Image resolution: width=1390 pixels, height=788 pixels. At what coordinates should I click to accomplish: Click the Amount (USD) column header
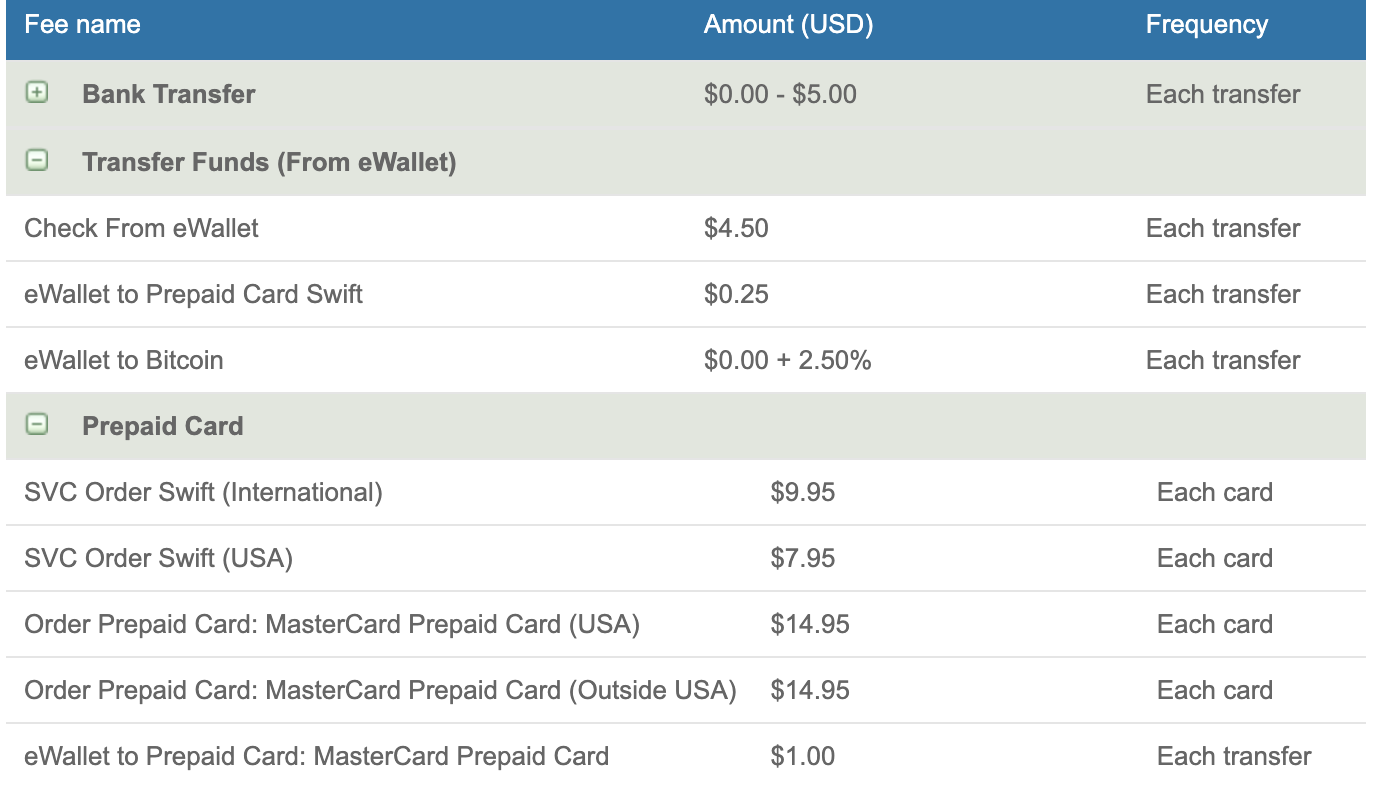coord(788,25)
